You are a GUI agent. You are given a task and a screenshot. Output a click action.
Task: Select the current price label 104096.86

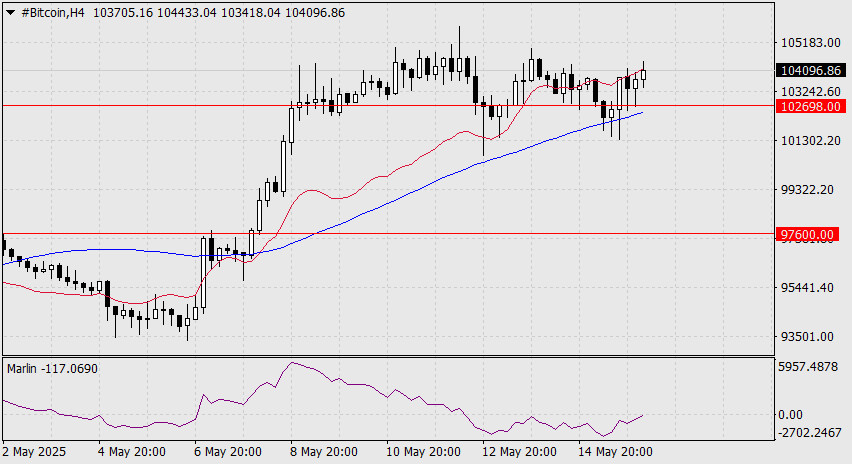click(811, 70)
